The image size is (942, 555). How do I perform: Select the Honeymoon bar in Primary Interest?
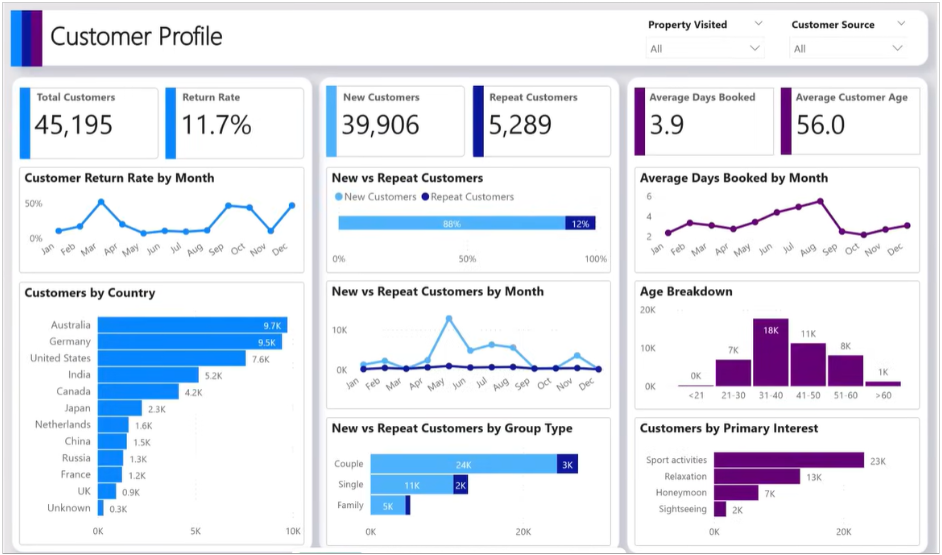tap(735, 493)
